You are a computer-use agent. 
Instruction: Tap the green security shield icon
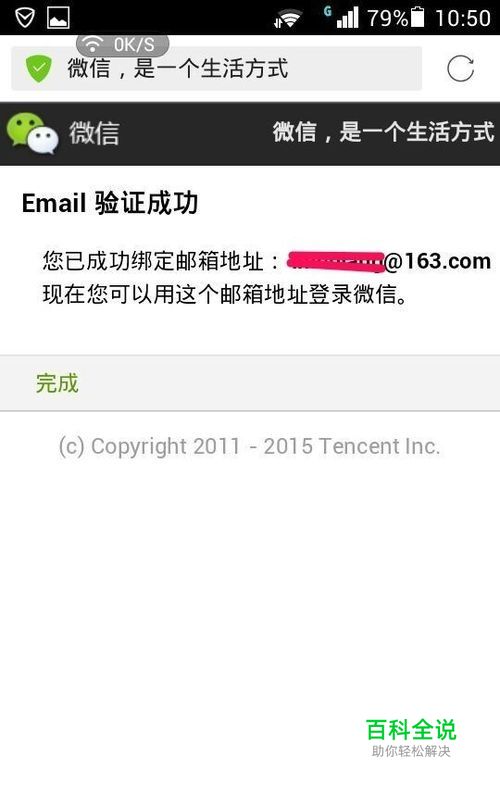(x=39, y=69)
